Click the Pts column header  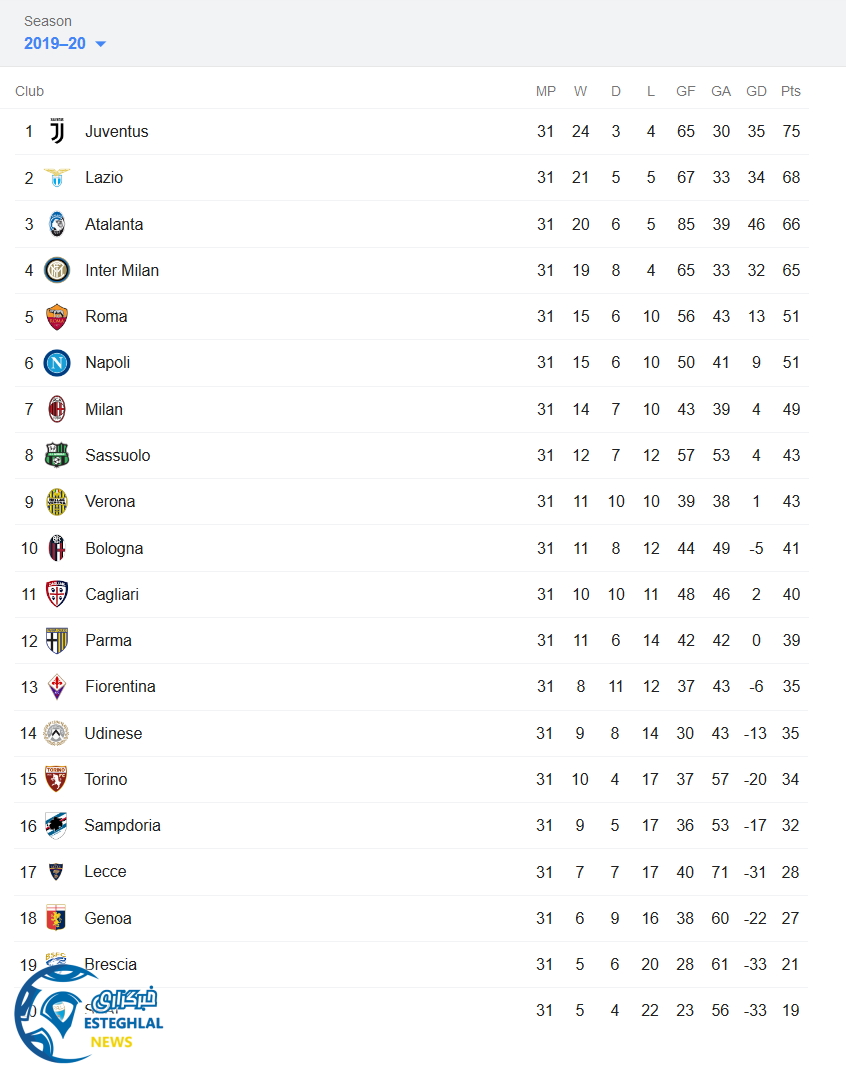point(791,91)
